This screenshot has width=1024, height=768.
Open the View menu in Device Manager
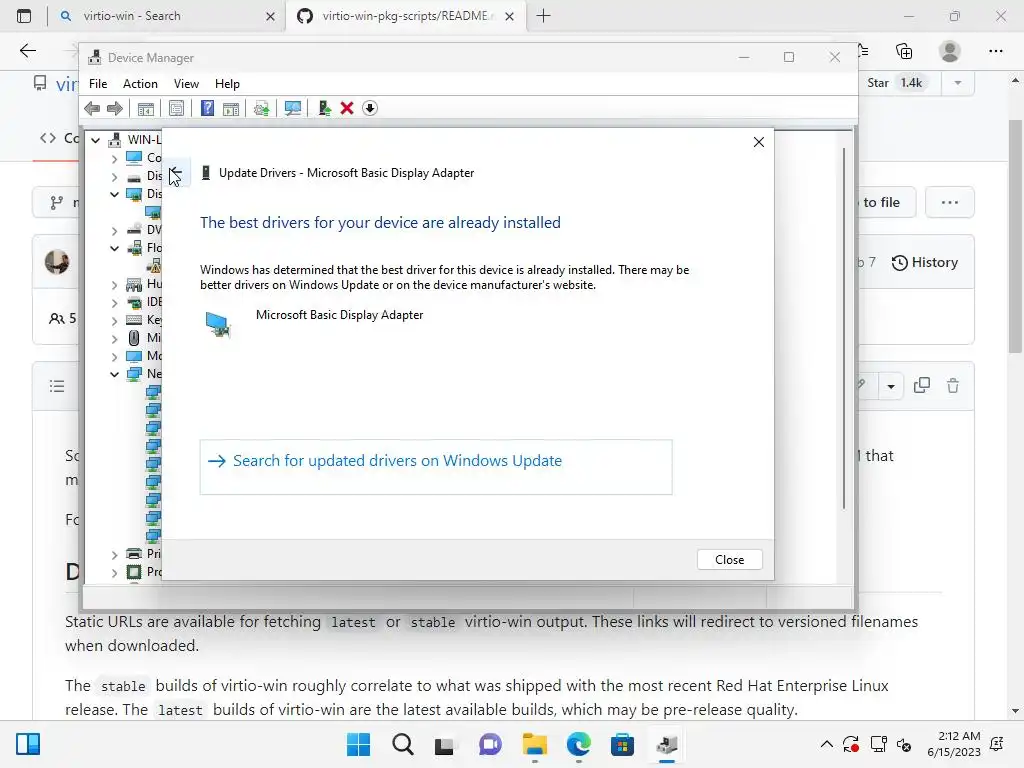click(186, 84)
